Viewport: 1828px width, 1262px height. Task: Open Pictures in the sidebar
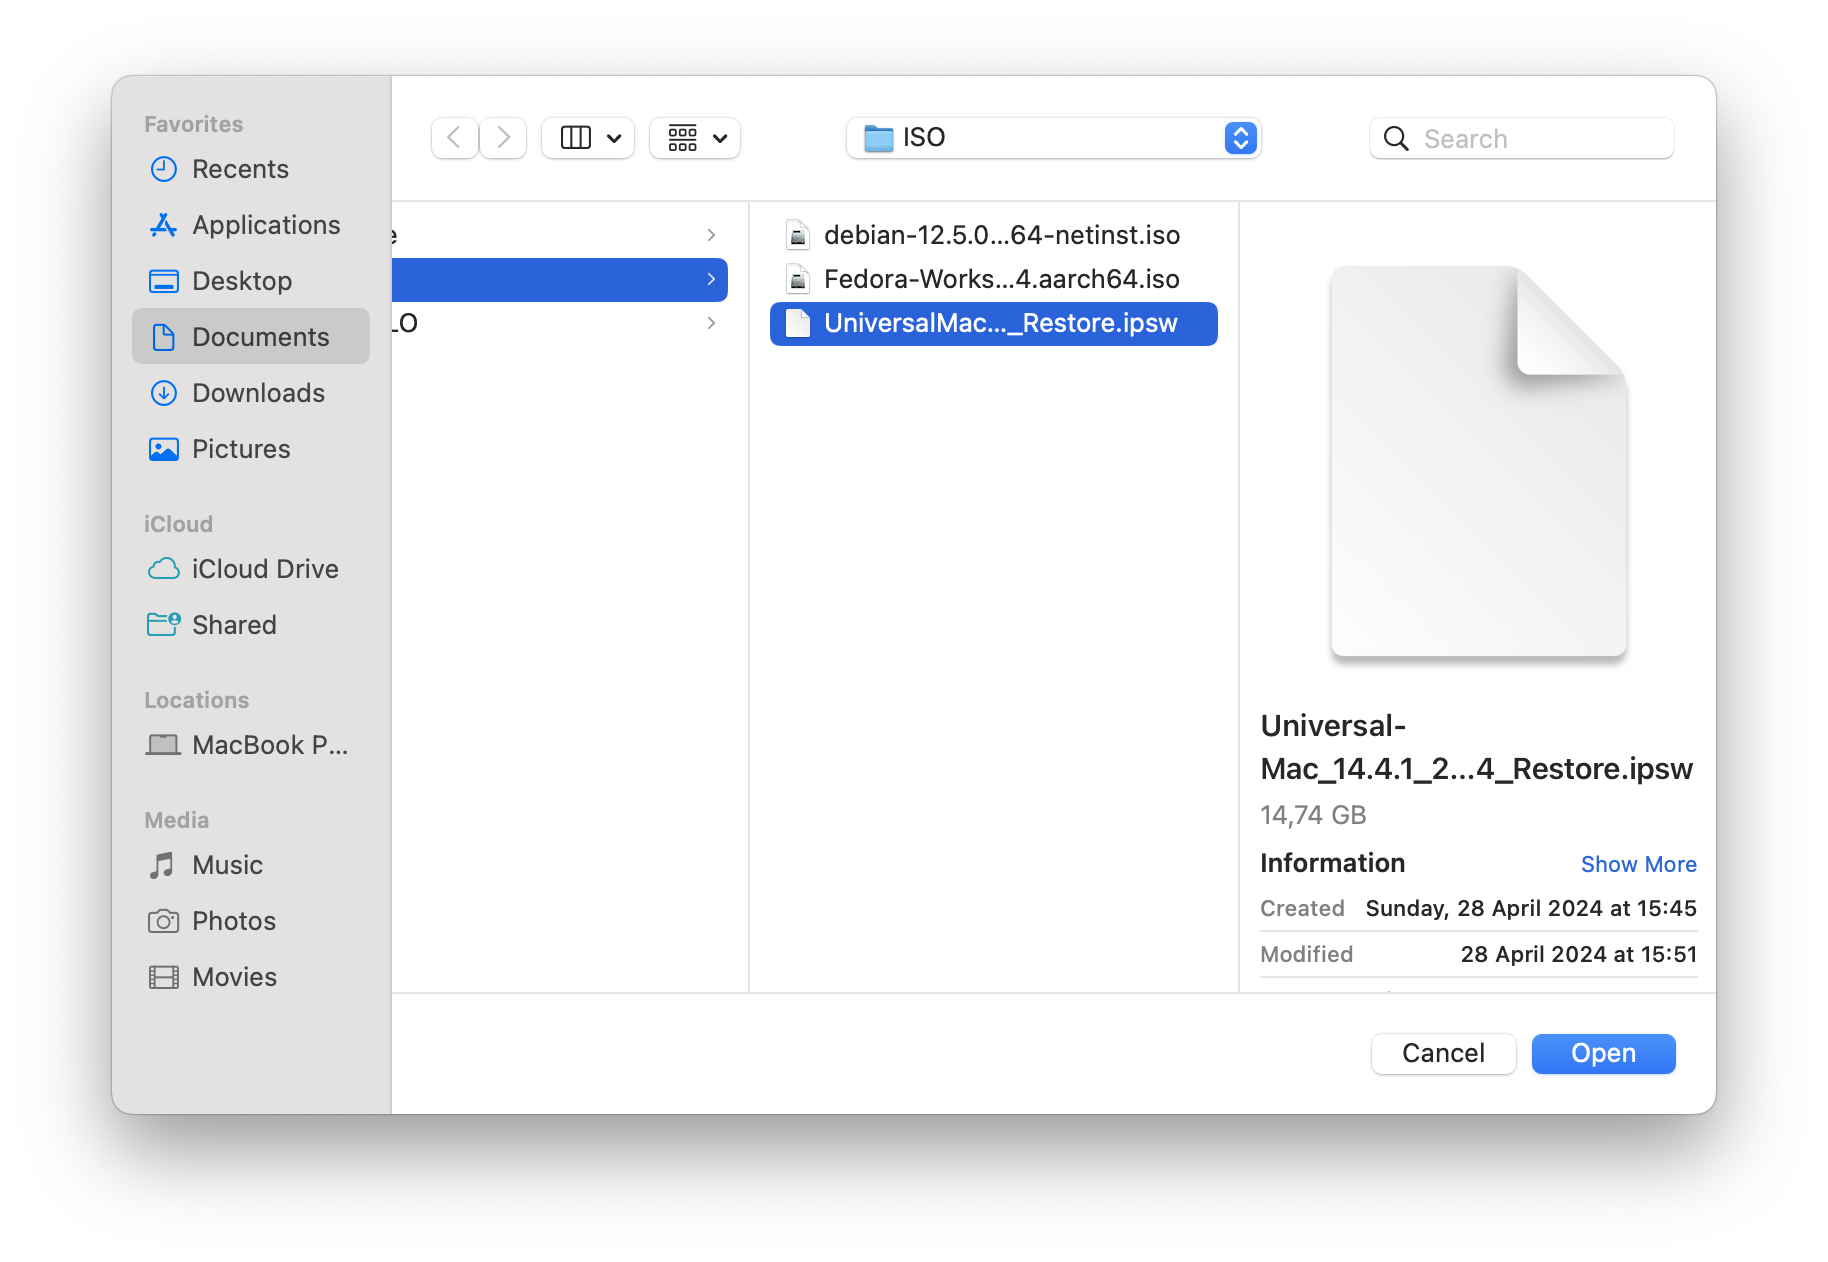[x=250, y=449]
